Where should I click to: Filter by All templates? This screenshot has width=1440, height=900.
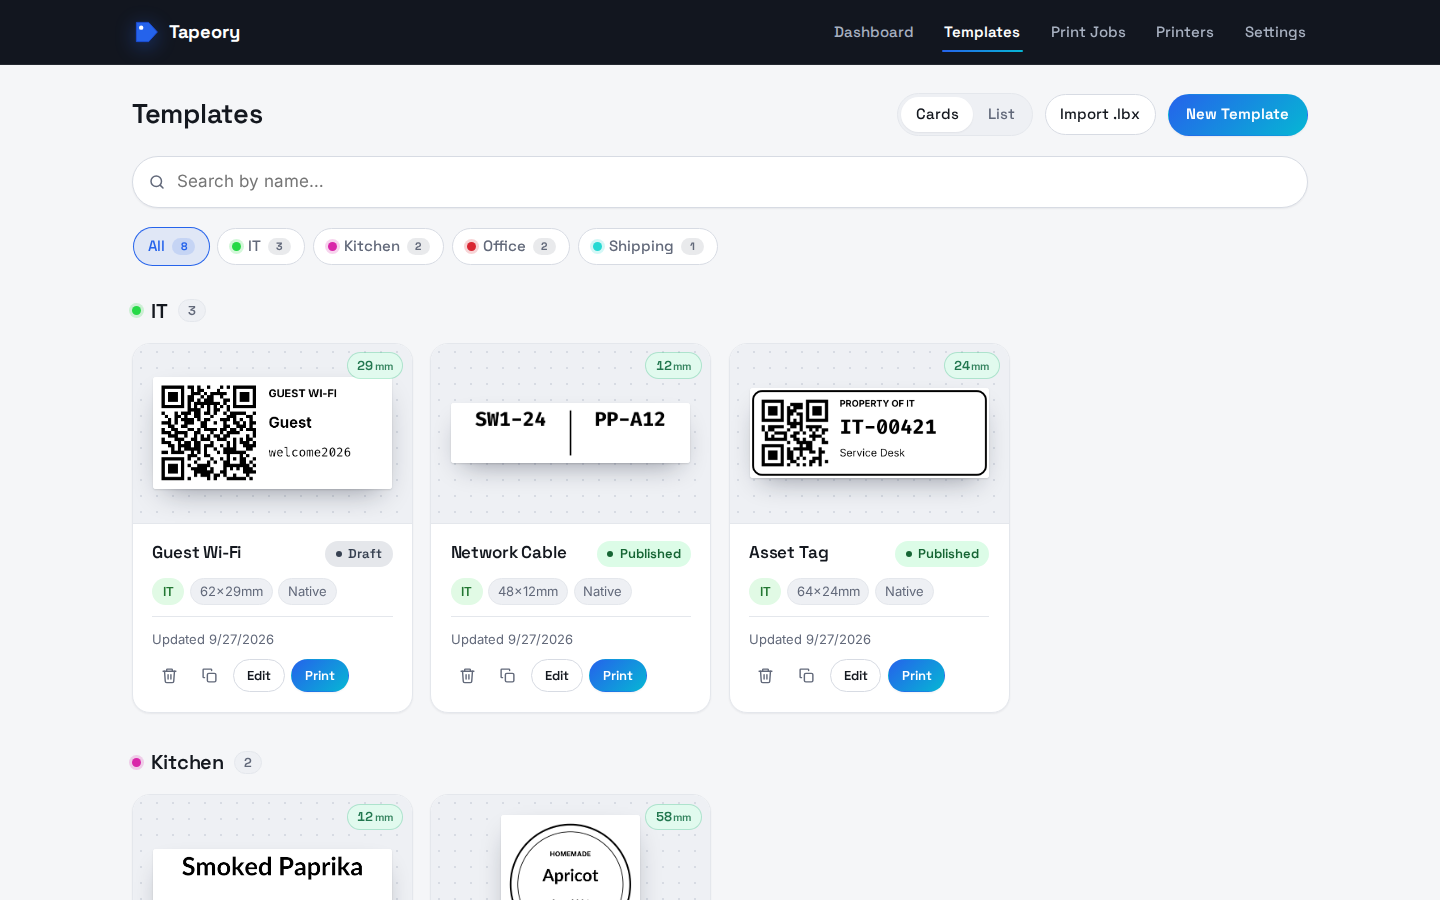tap(171, 246)
